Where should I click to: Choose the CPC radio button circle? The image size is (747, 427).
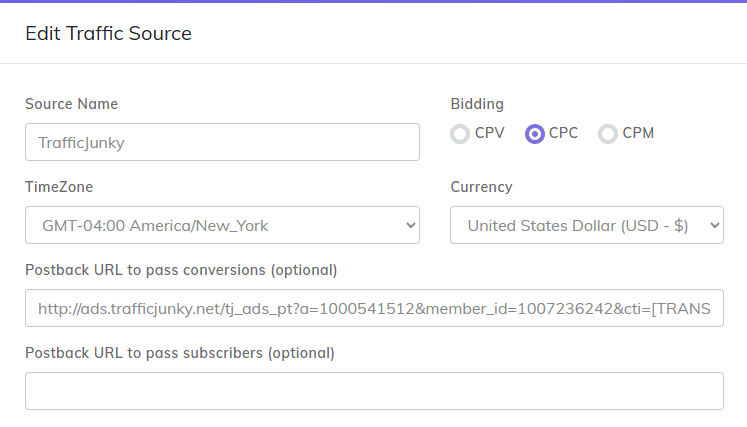tap(535, 134)
